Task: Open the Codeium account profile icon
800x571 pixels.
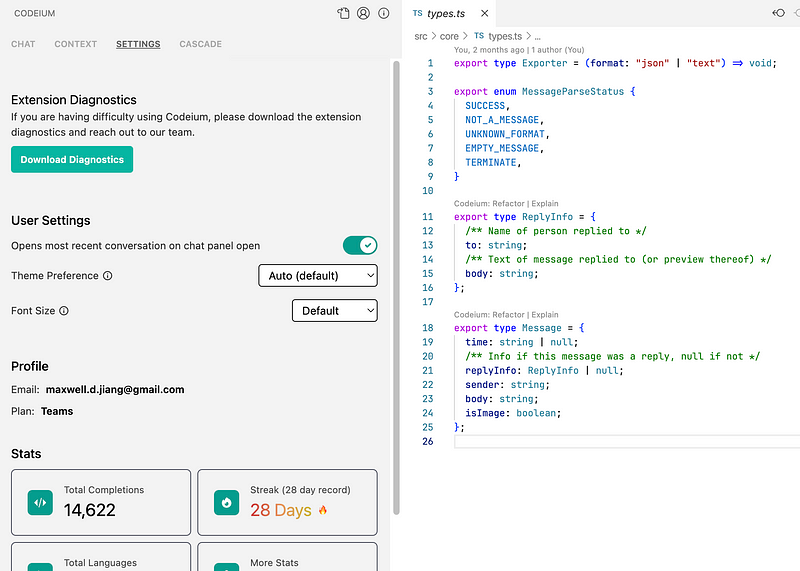Action: click(363, 13)
